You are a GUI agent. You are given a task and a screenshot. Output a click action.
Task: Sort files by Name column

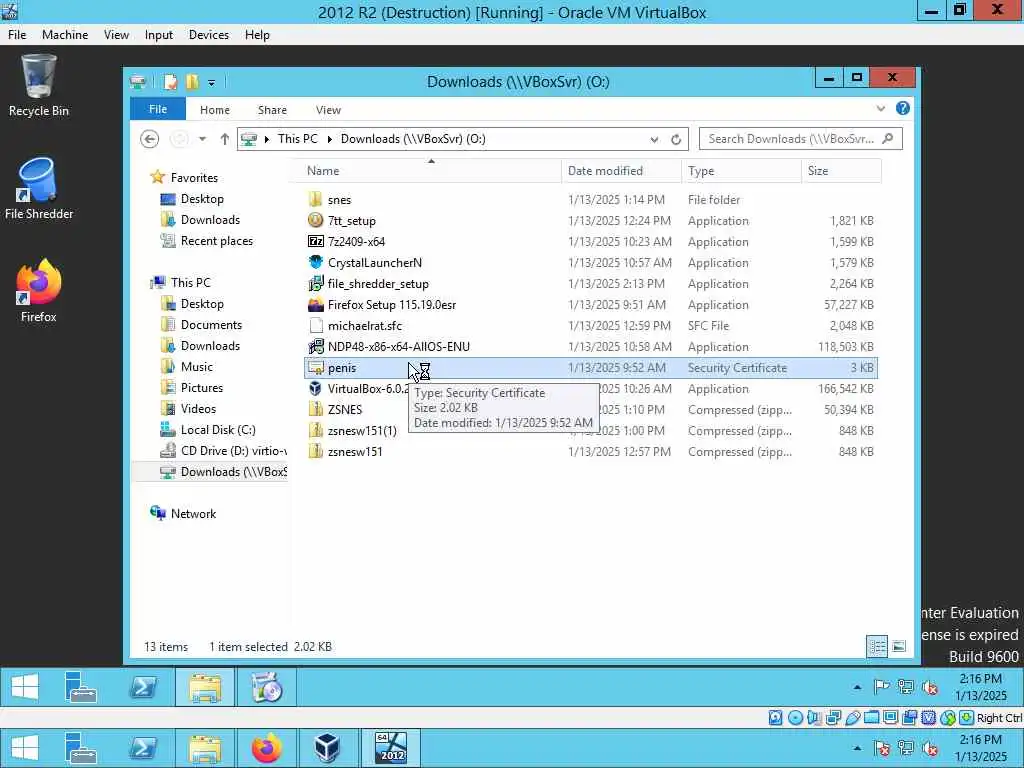coord(431,170)
